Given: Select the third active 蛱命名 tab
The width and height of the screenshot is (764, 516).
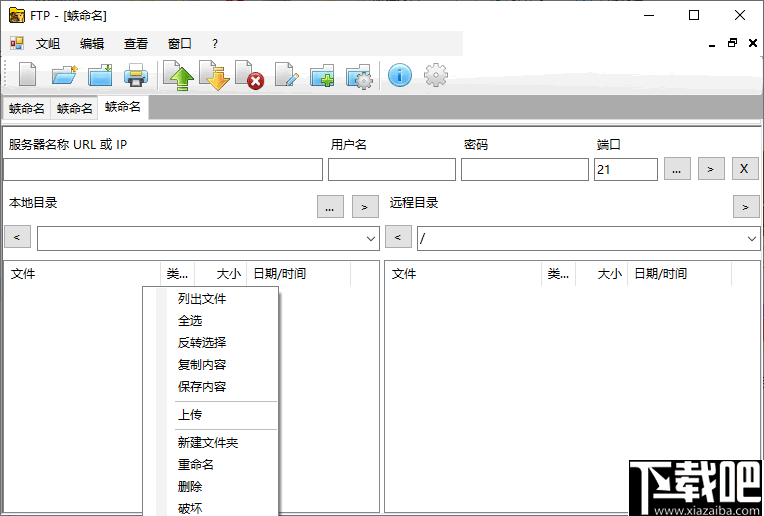Looking at the screenshot, I should tap(123, 107).
